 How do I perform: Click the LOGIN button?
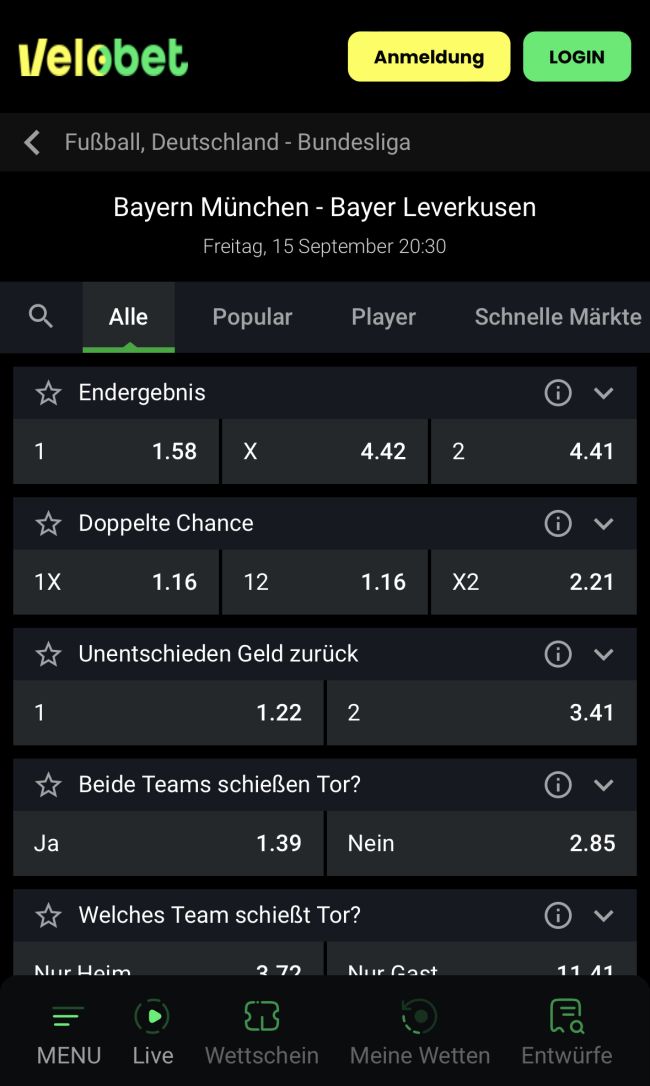coord(577,57)
